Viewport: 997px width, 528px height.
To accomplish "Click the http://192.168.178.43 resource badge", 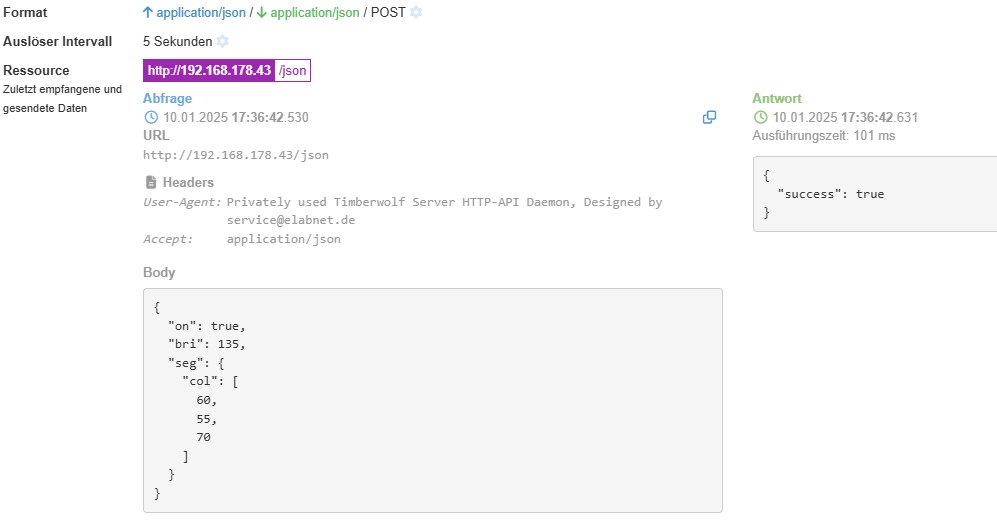I will tap(209, 71).
